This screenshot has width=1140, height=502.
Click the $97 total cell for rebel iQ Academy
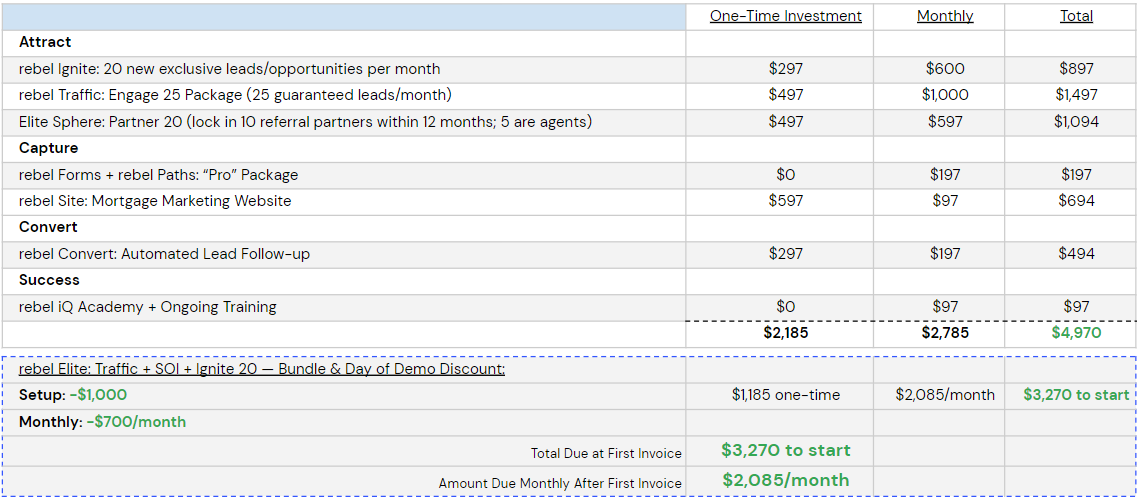1076,307
